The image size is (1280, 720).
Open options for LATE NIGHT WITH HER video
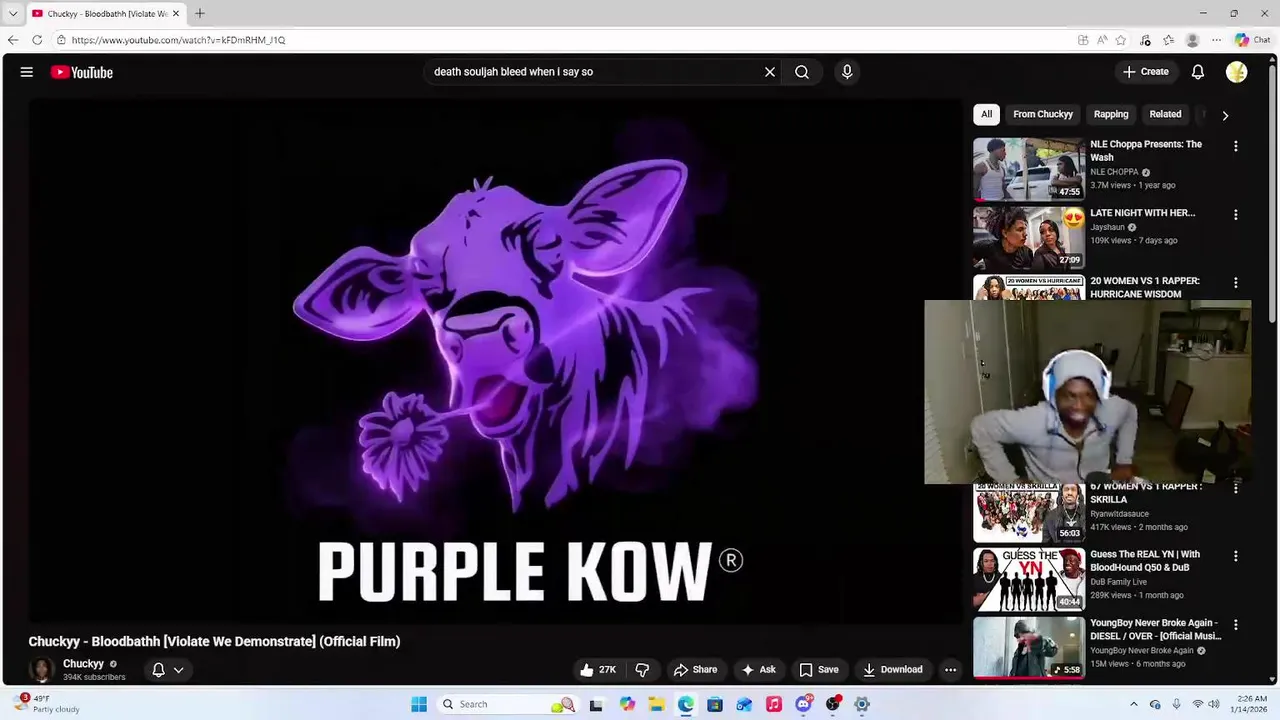point(1236,215)
